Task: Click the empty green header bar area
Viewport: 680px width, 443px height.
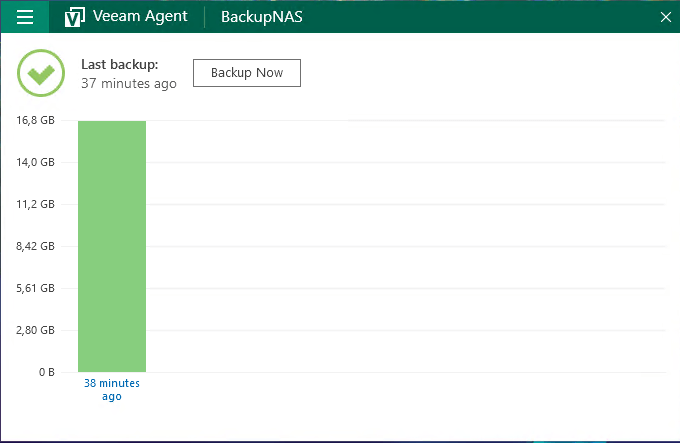Action: click(480, 17)
